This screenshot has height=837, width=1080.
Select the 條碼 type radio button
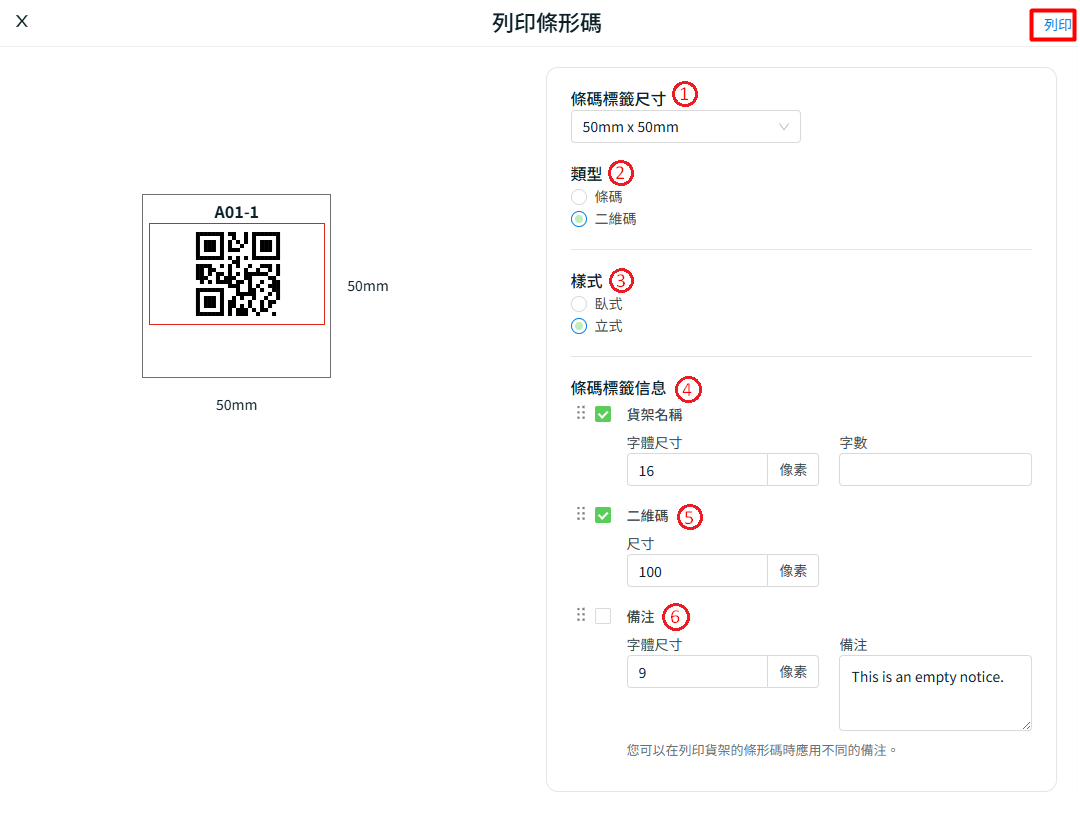(x=579, y=197)
